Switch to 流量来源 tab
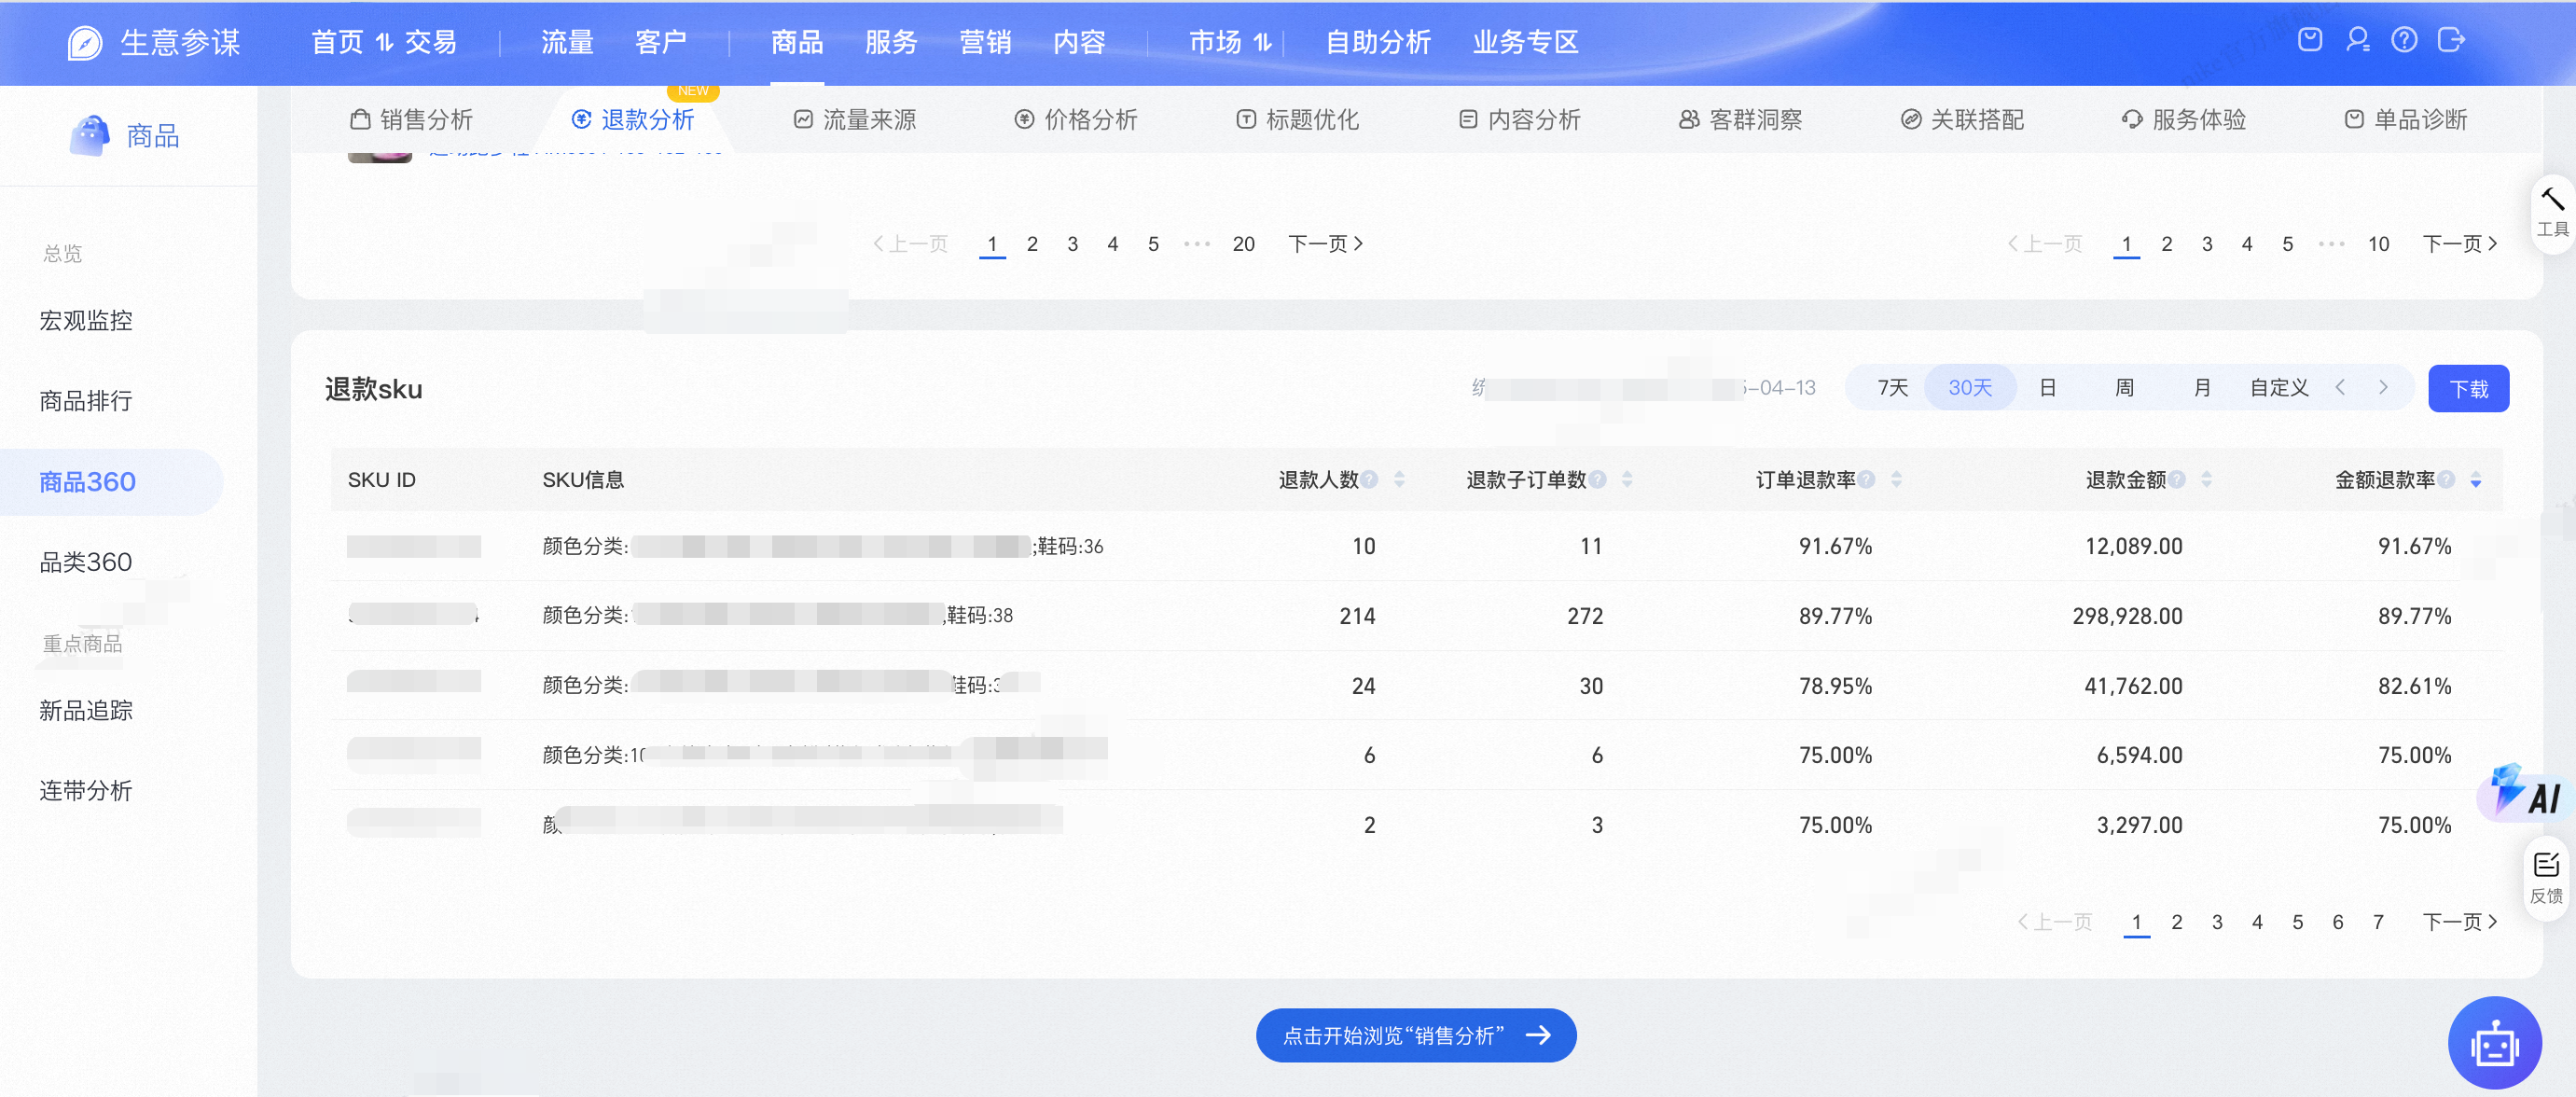 pos(855,120)
